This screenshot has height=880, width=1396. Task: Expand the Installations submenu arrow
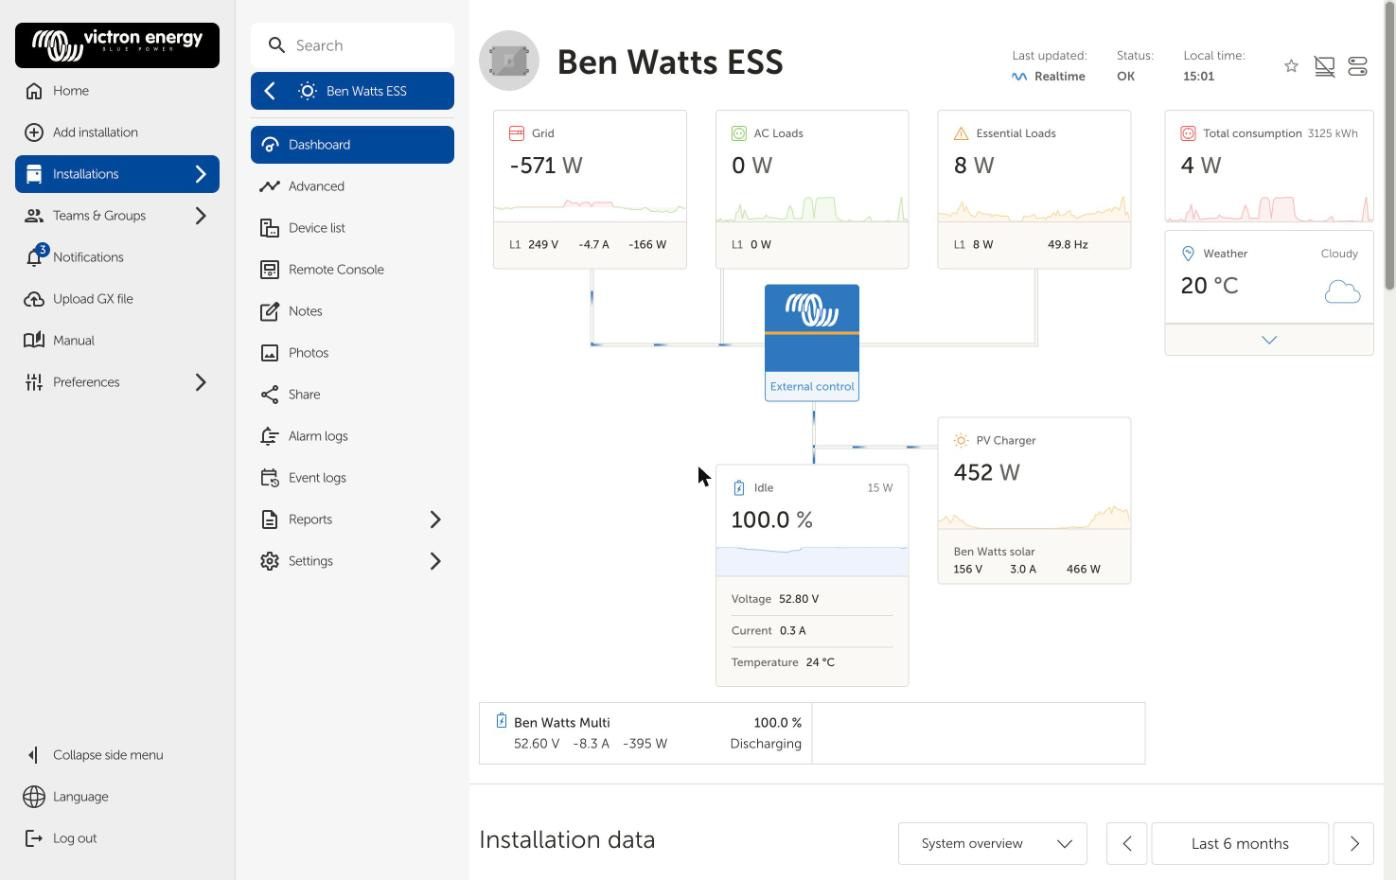[200, 174]
